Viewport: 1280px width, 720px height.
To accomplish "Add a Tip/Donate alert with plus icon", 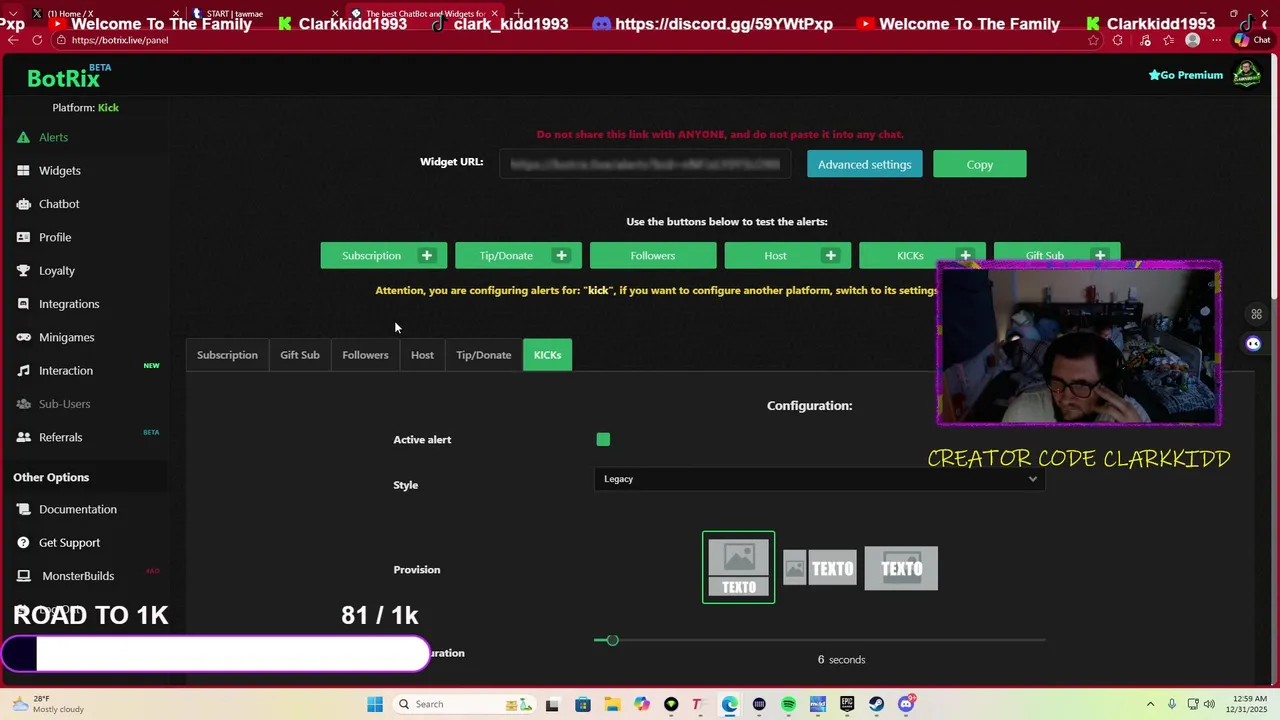I will [x=561, y=256].
